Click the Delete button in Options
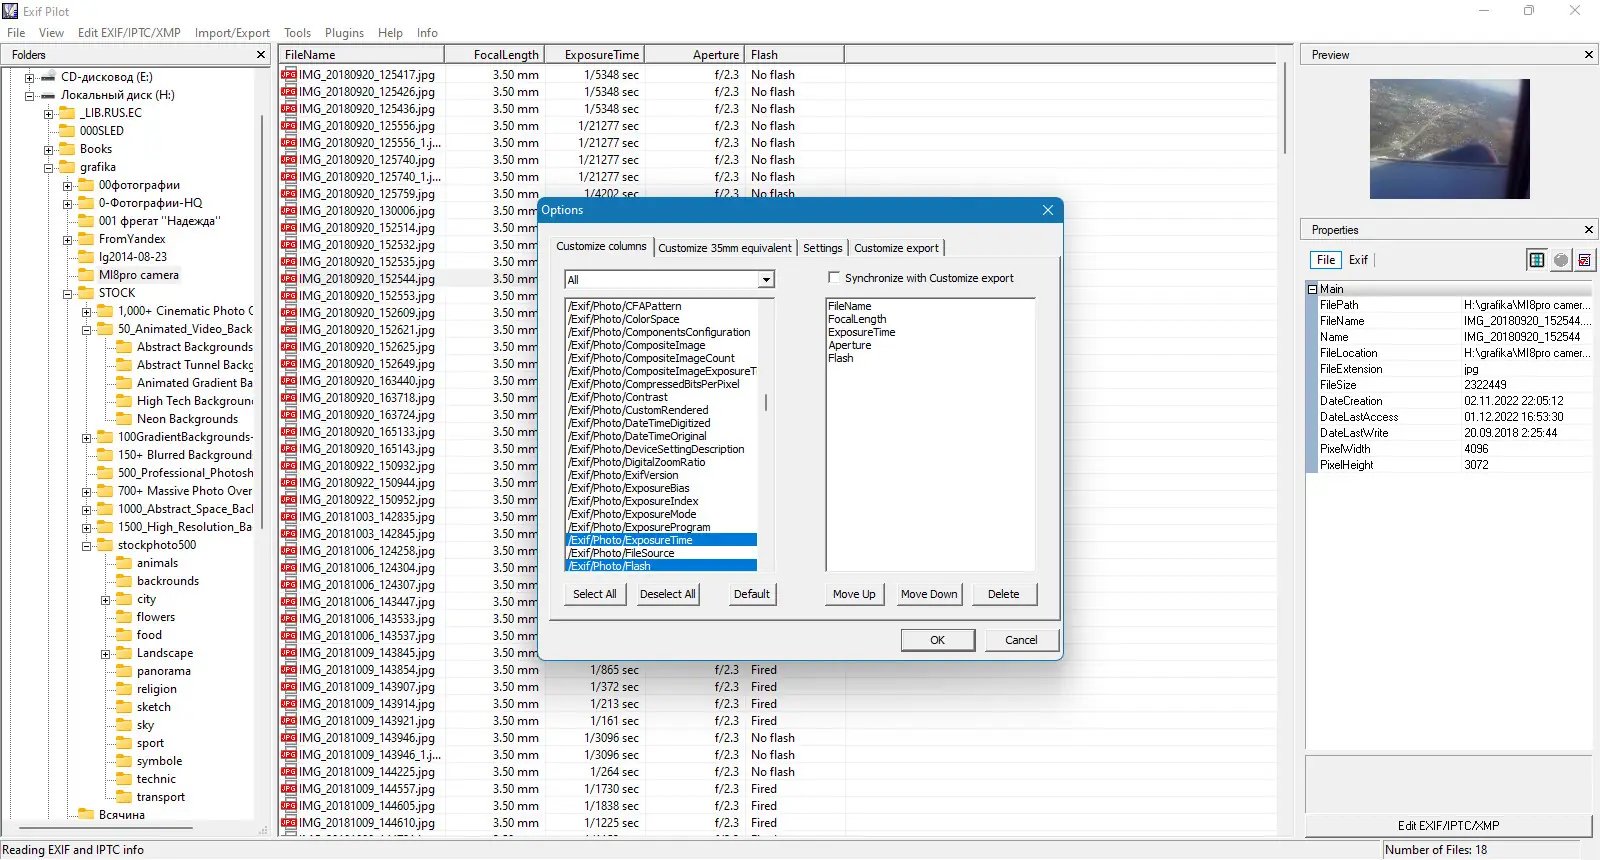Image resolution: width=1600 pixels, height=860 pixels. (x=1004, y=594)
